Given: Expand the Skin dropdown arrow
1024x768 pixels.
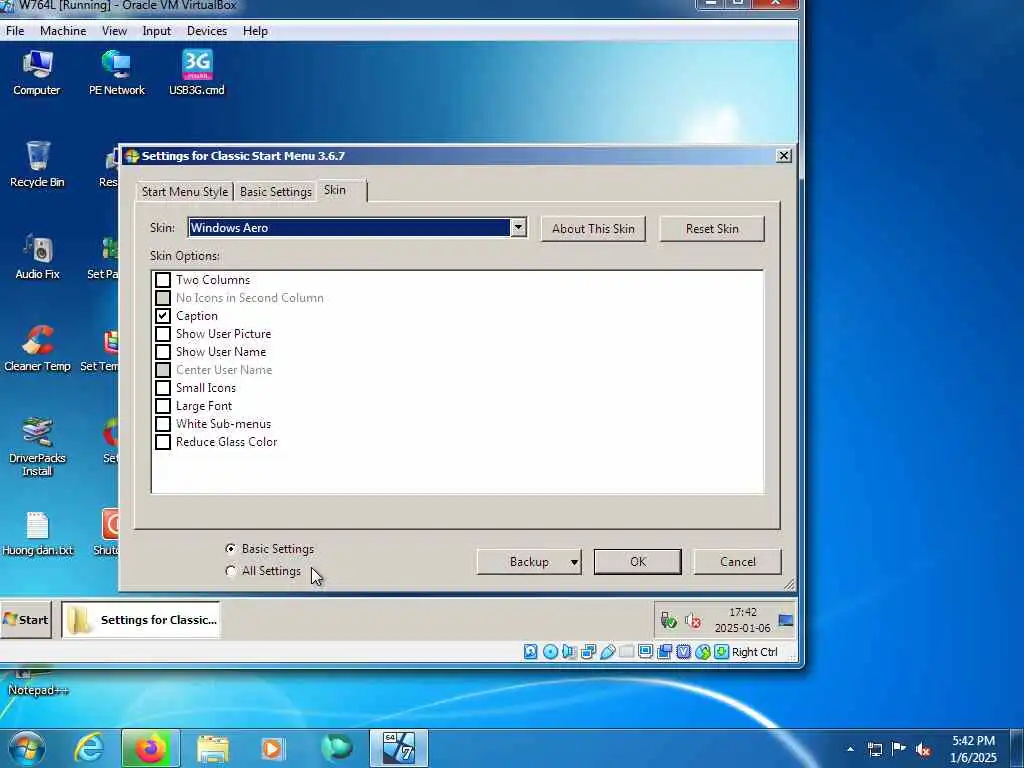Looking at the screenshot, I should point(518,227).
